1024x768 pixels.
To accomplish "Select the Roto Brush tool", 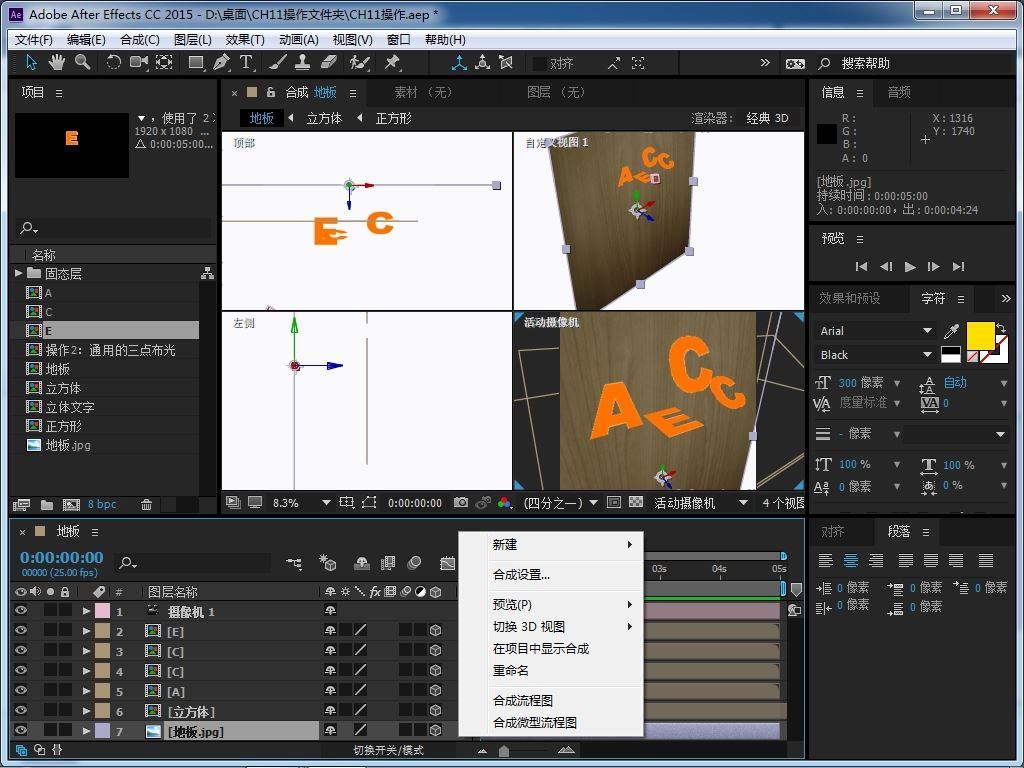I will tap(359, 63).
